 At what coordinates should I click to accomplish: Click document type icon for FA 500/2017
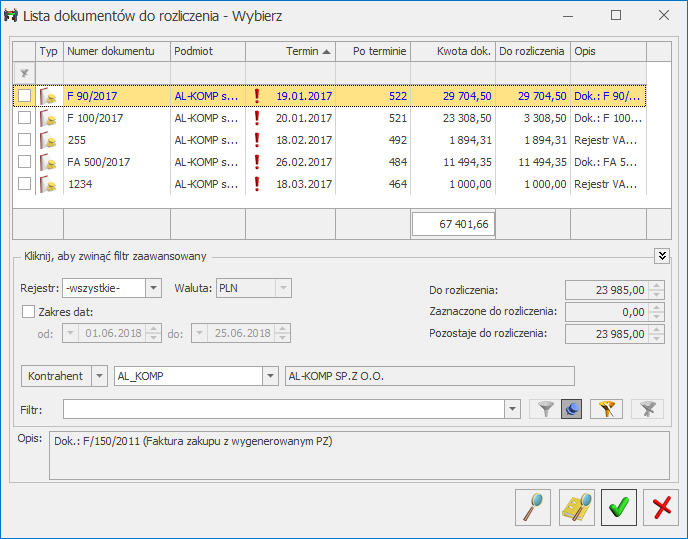pyautogui.click(x=49, y=162)
